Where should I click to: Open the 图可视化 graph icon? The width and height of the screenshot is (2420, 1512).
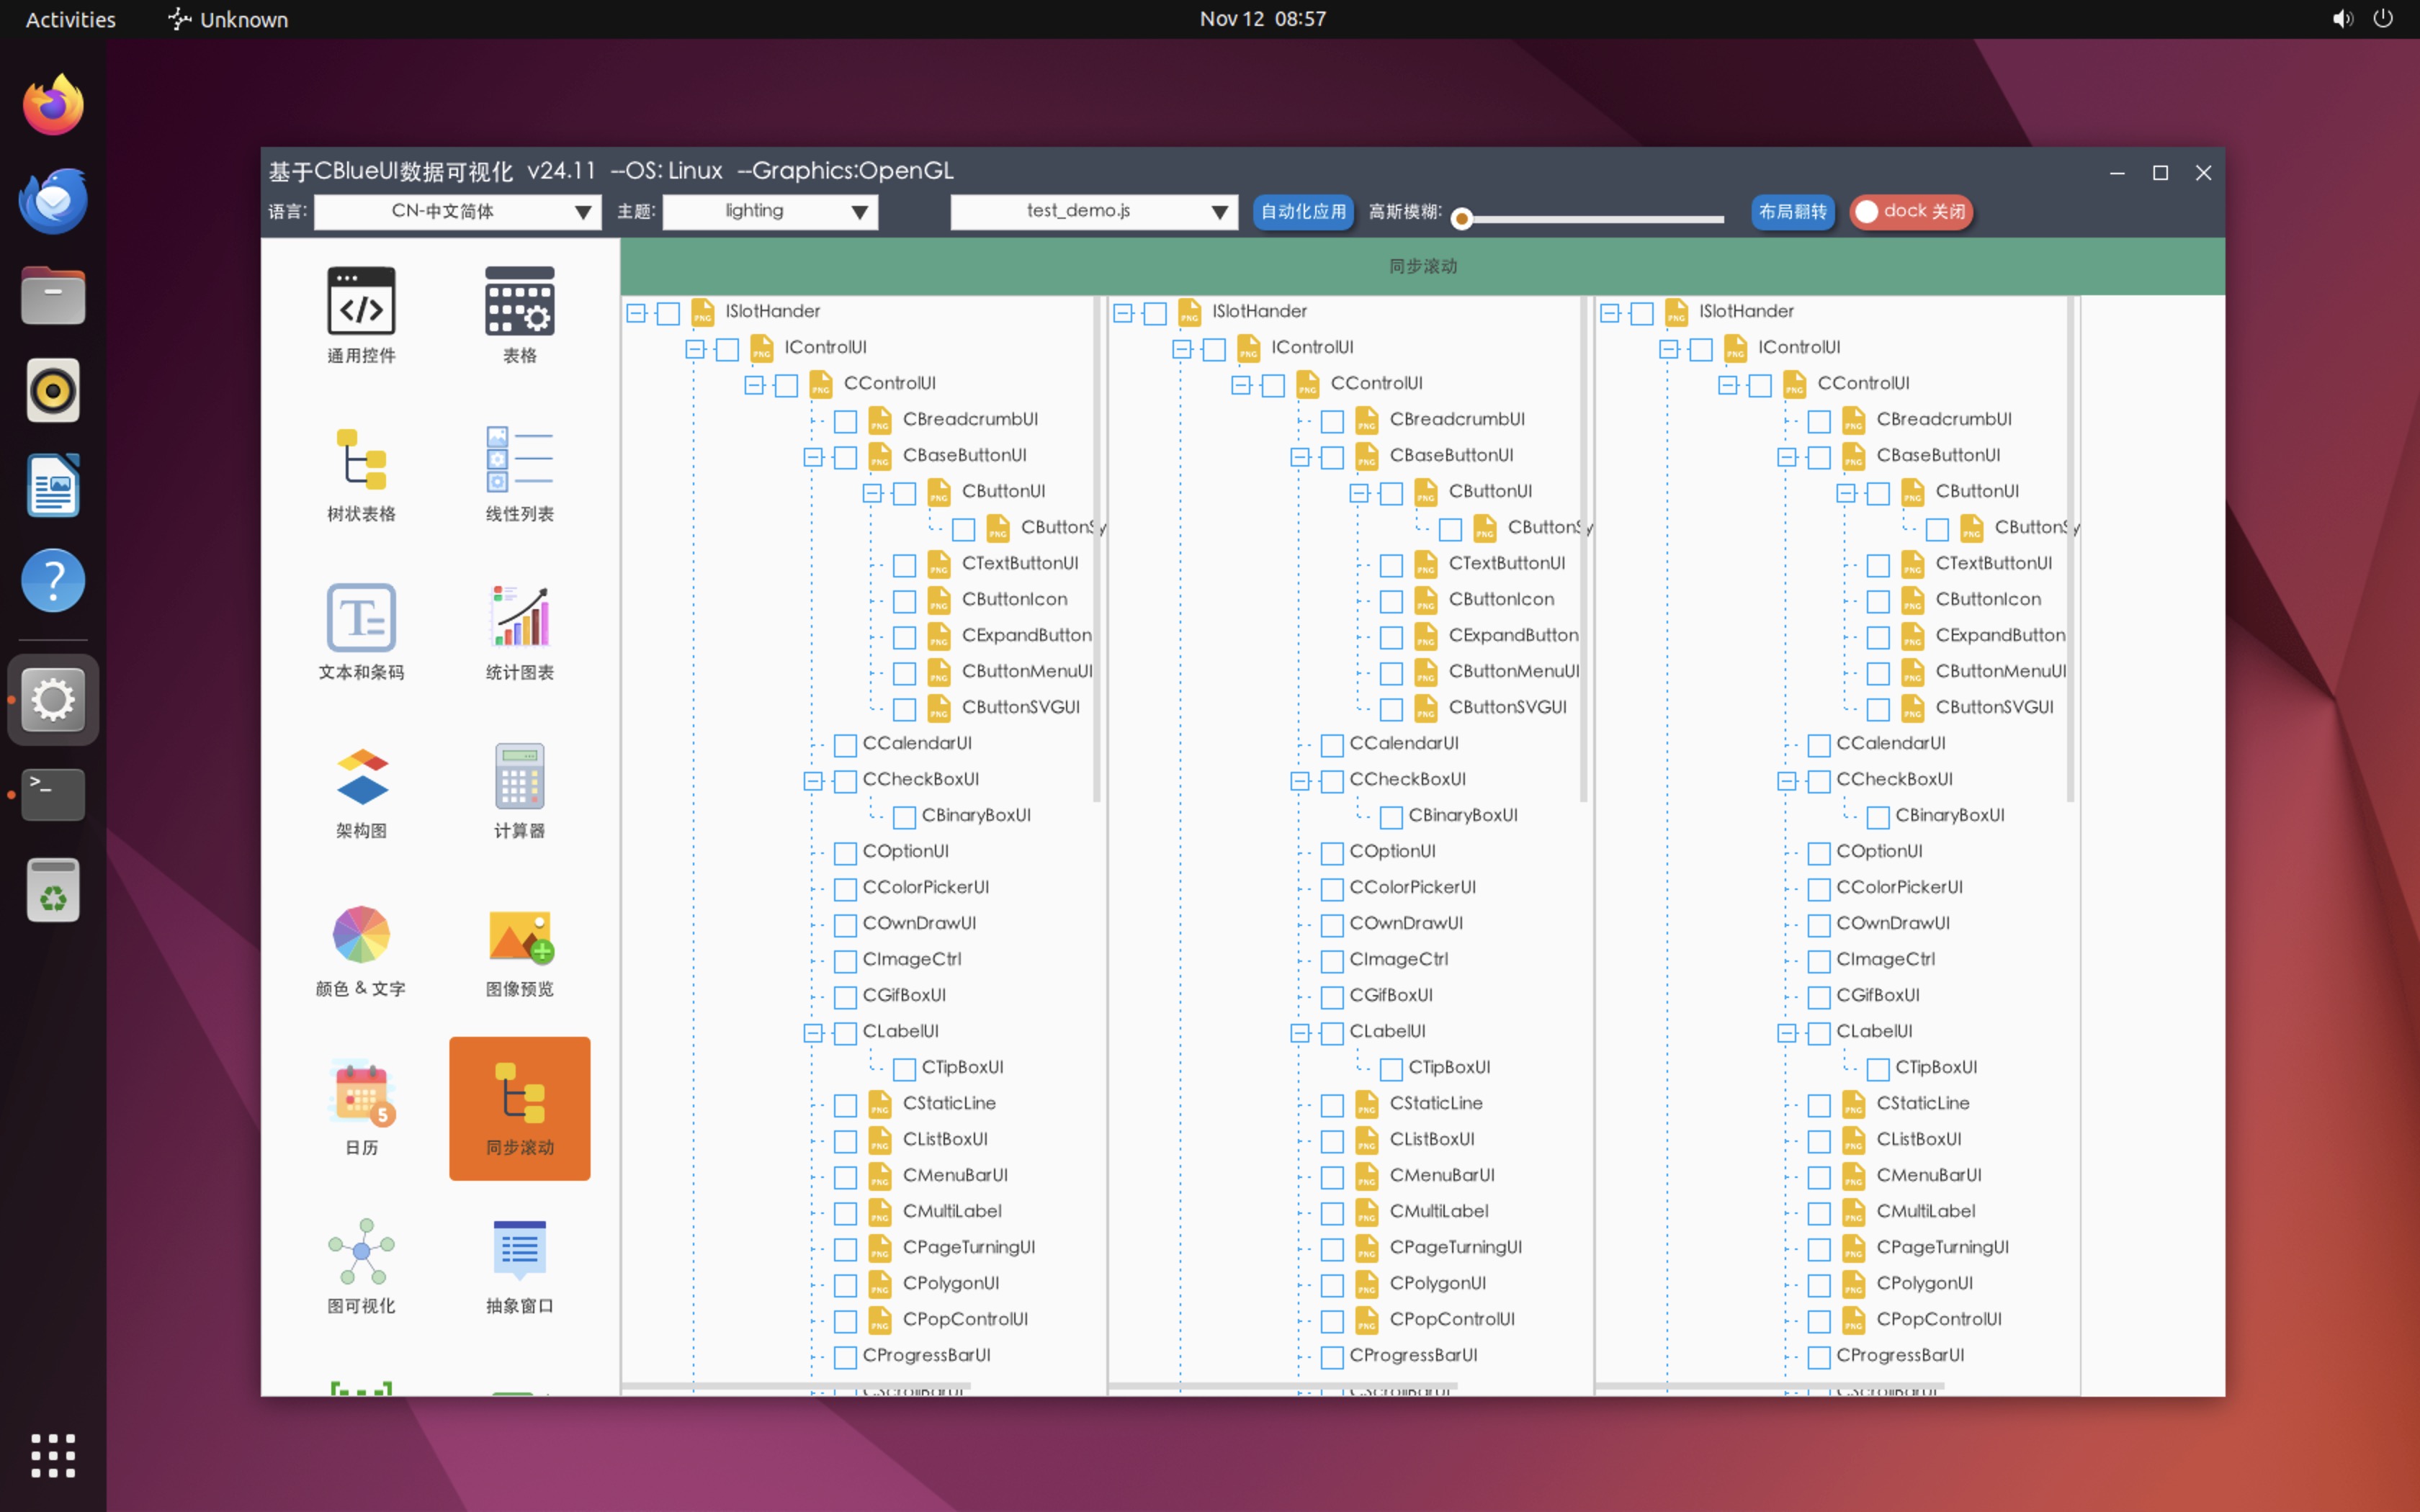pyautogui.click(x=361, y=1252)
